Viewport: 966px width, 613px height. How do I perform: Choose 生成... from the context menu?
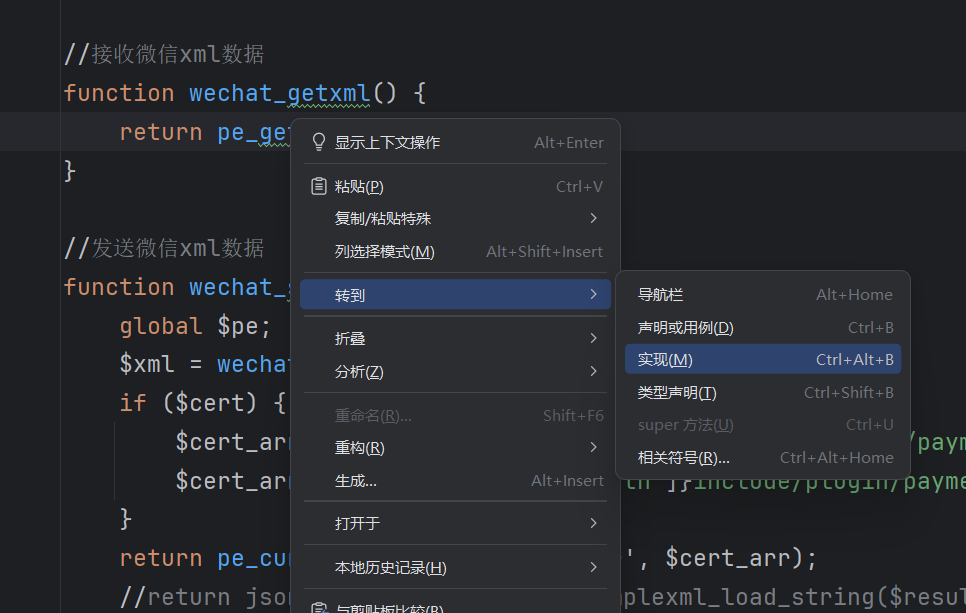point(356,480)
